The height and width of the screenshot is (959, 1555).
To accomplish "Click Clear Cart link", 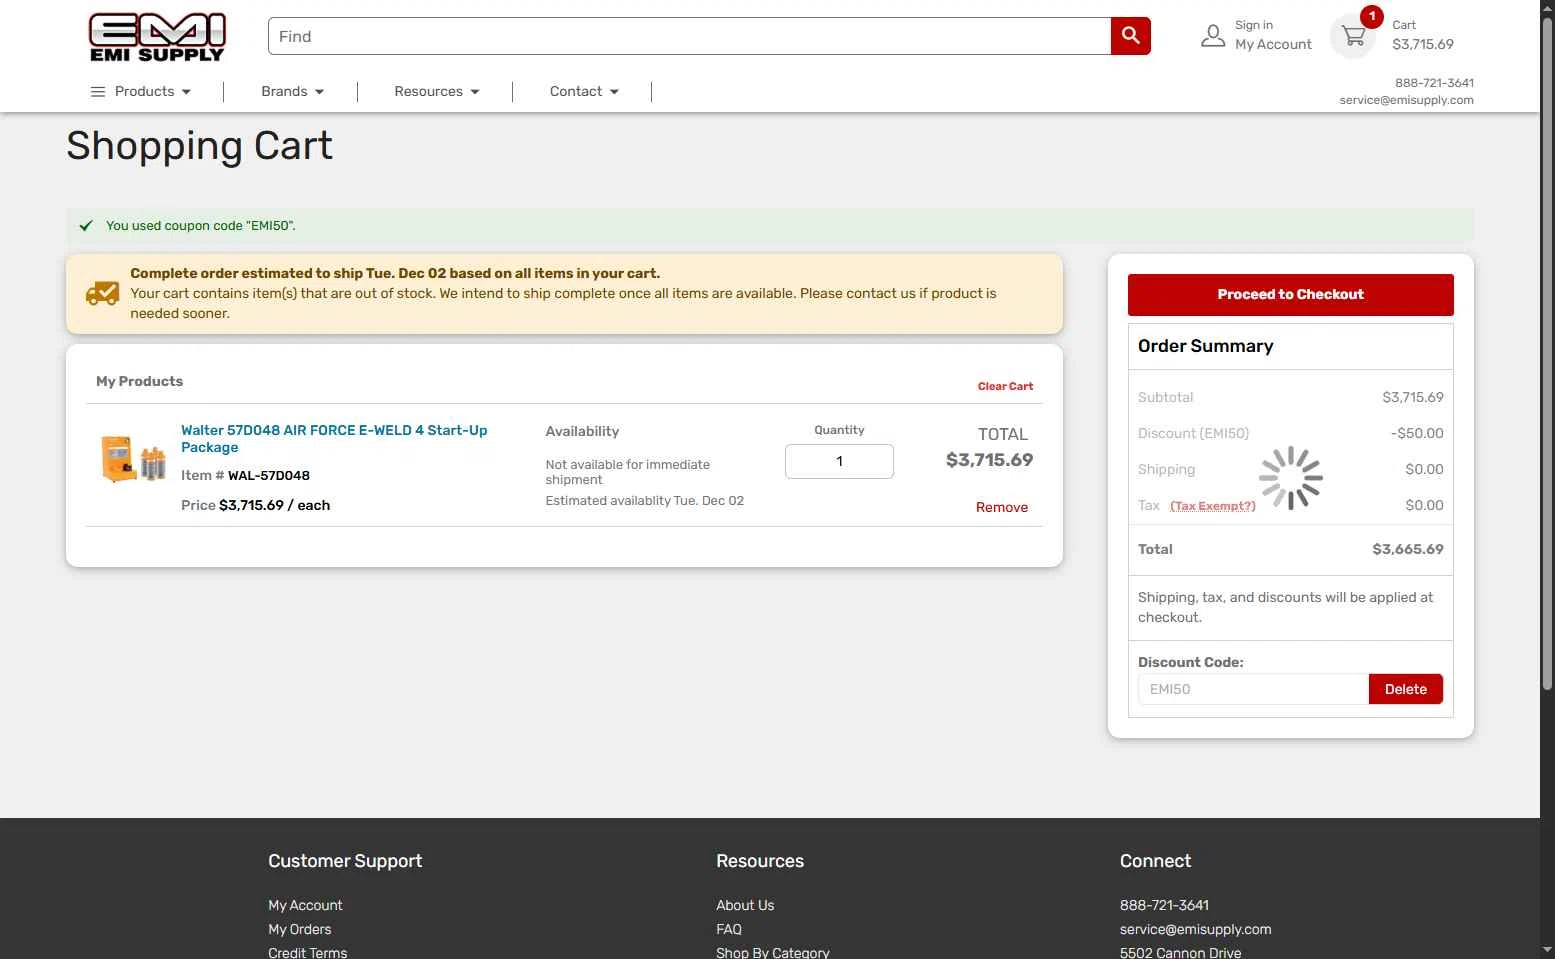I will pyautogui.click(x=1005, y=386).
